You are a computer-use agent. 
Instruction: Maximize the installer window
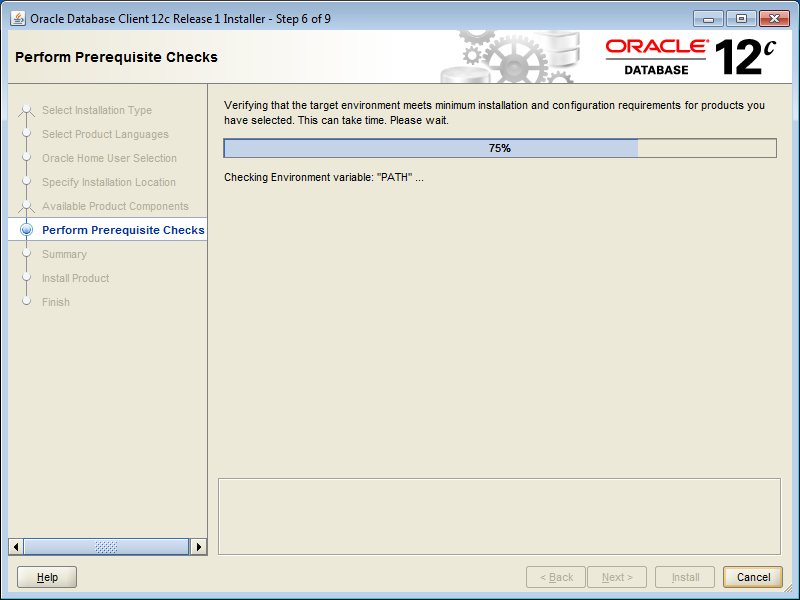(741, 19)
